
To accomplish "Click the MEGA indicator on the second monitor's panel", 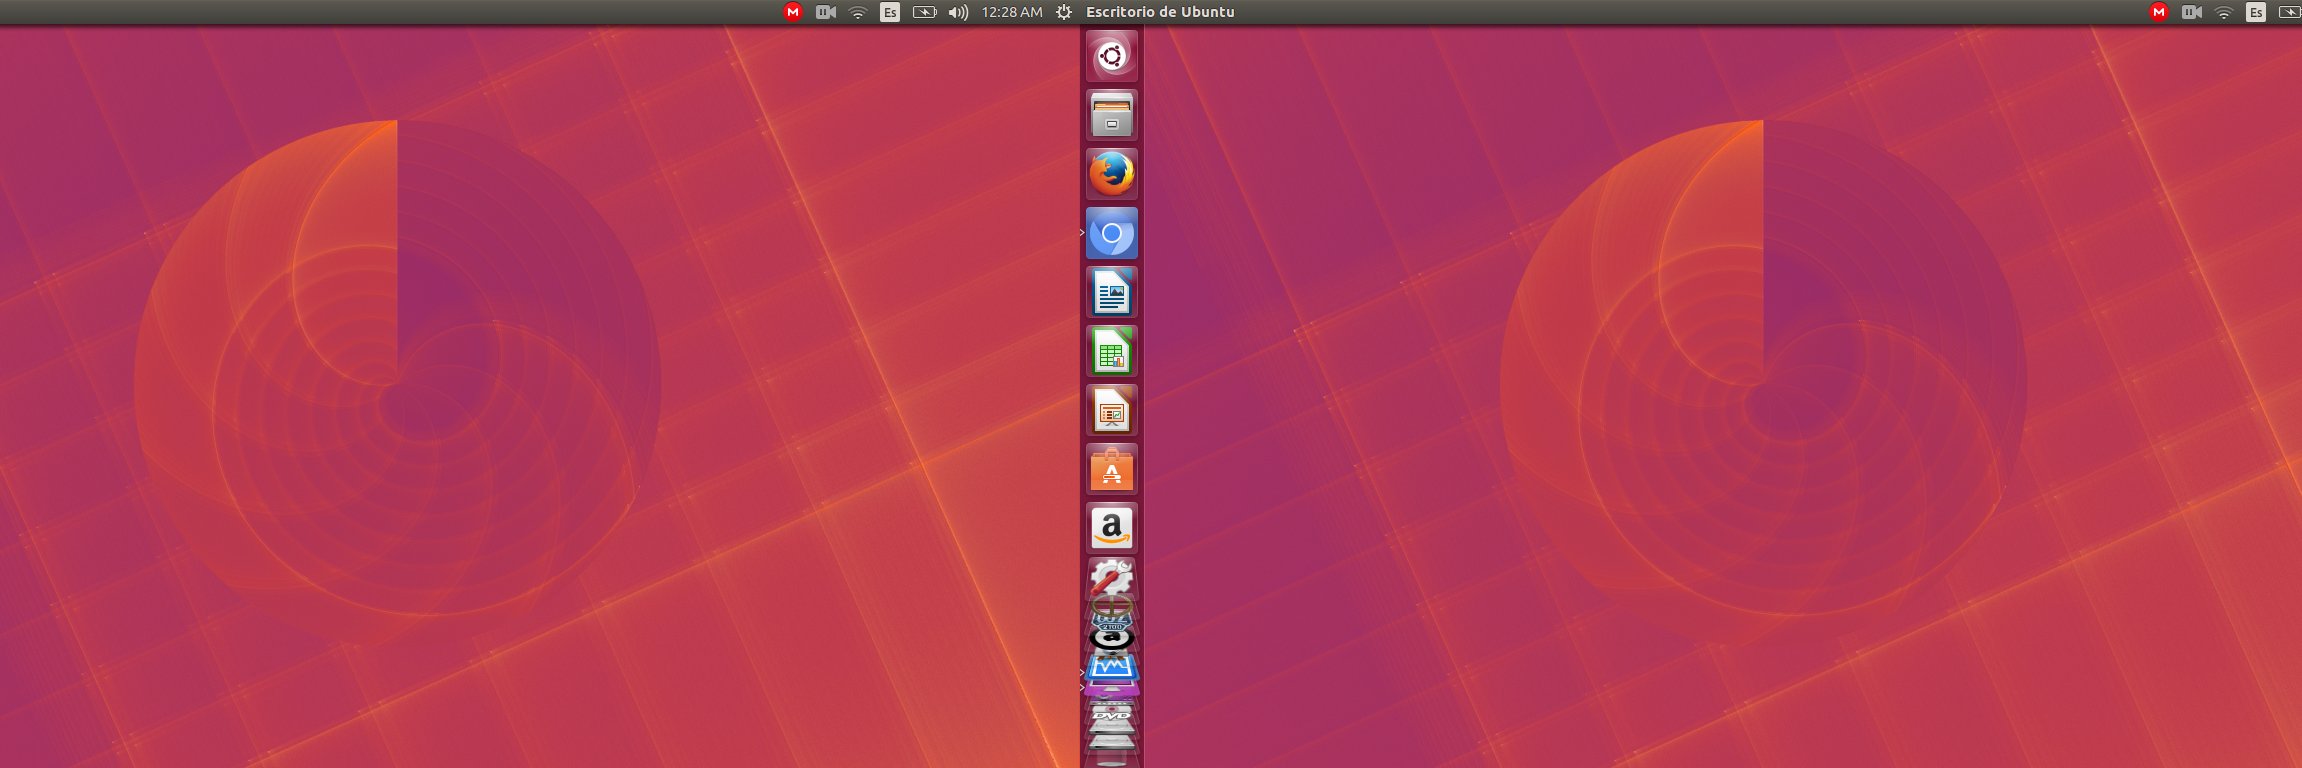I will (x=2159, y=12).
